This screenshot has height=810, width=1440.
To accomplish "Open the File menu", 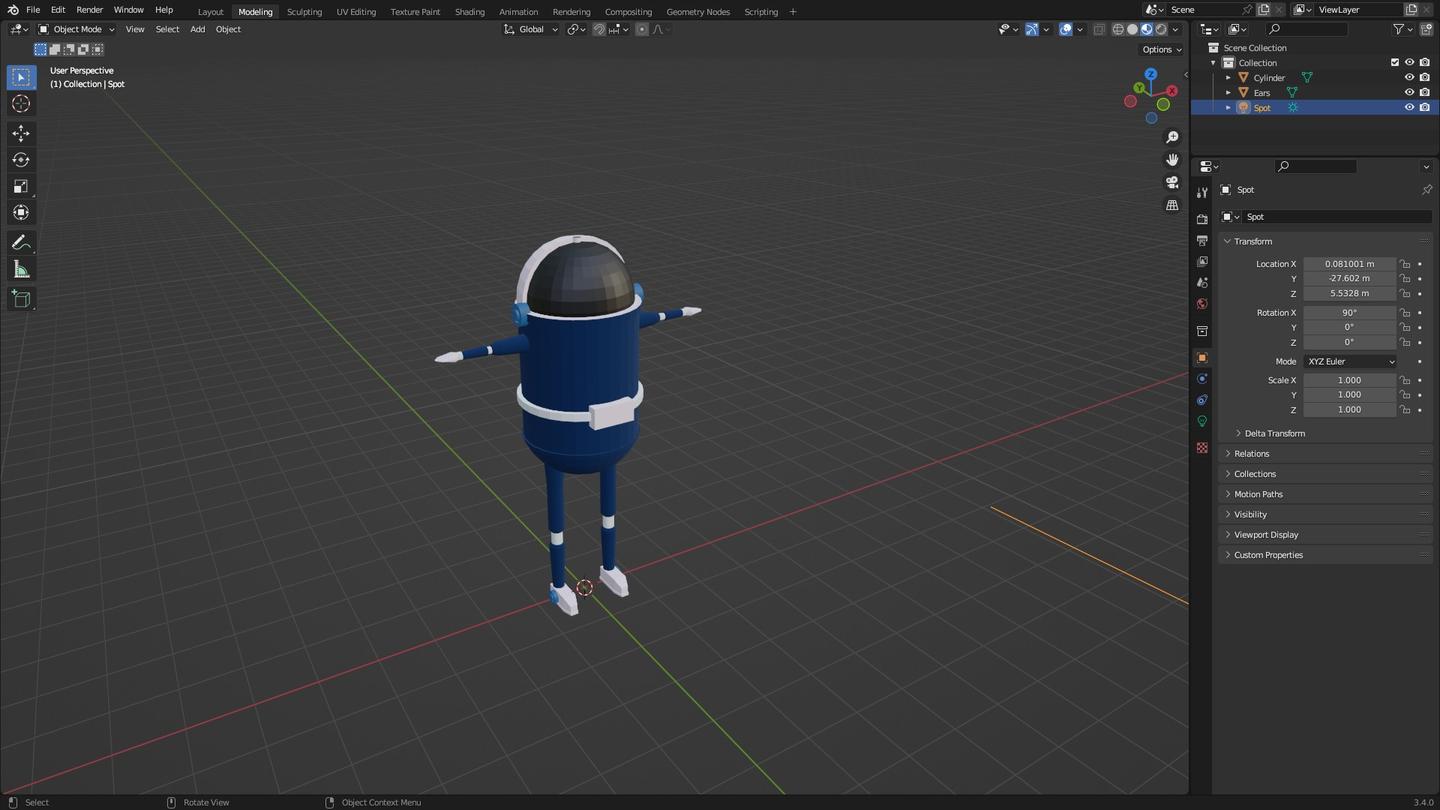I will pos(33,10).
